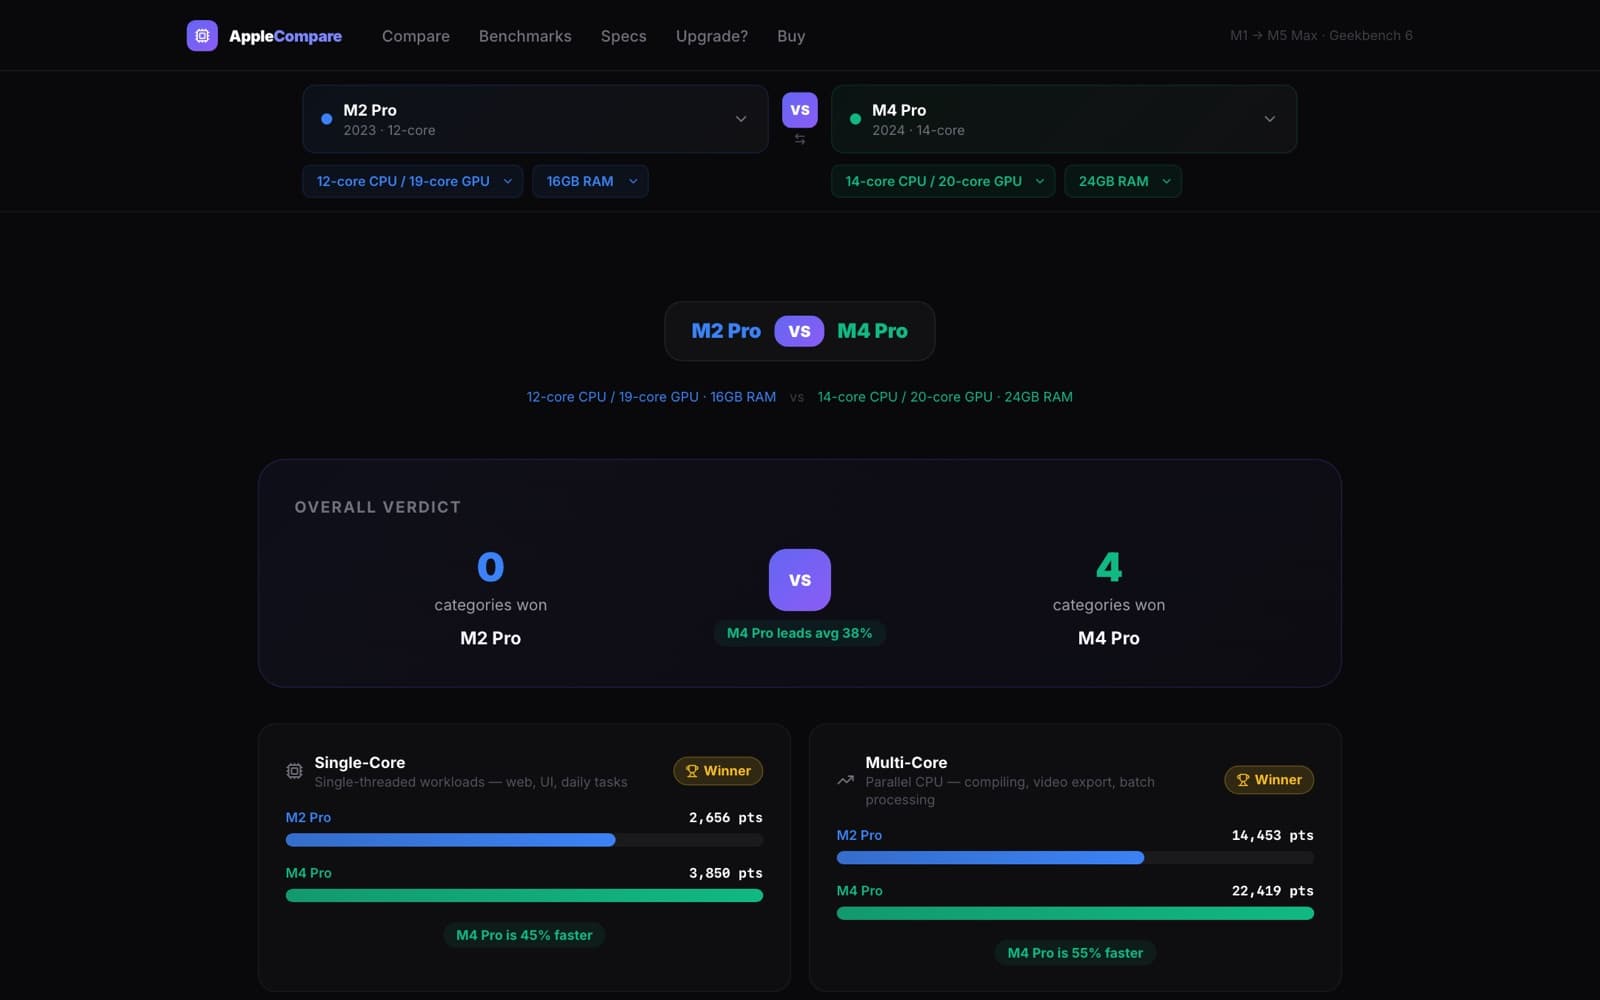Click the M2 Pro name under Overall Verdict
This screenshot has height=1000, width=1600.
tap(490, 638)
